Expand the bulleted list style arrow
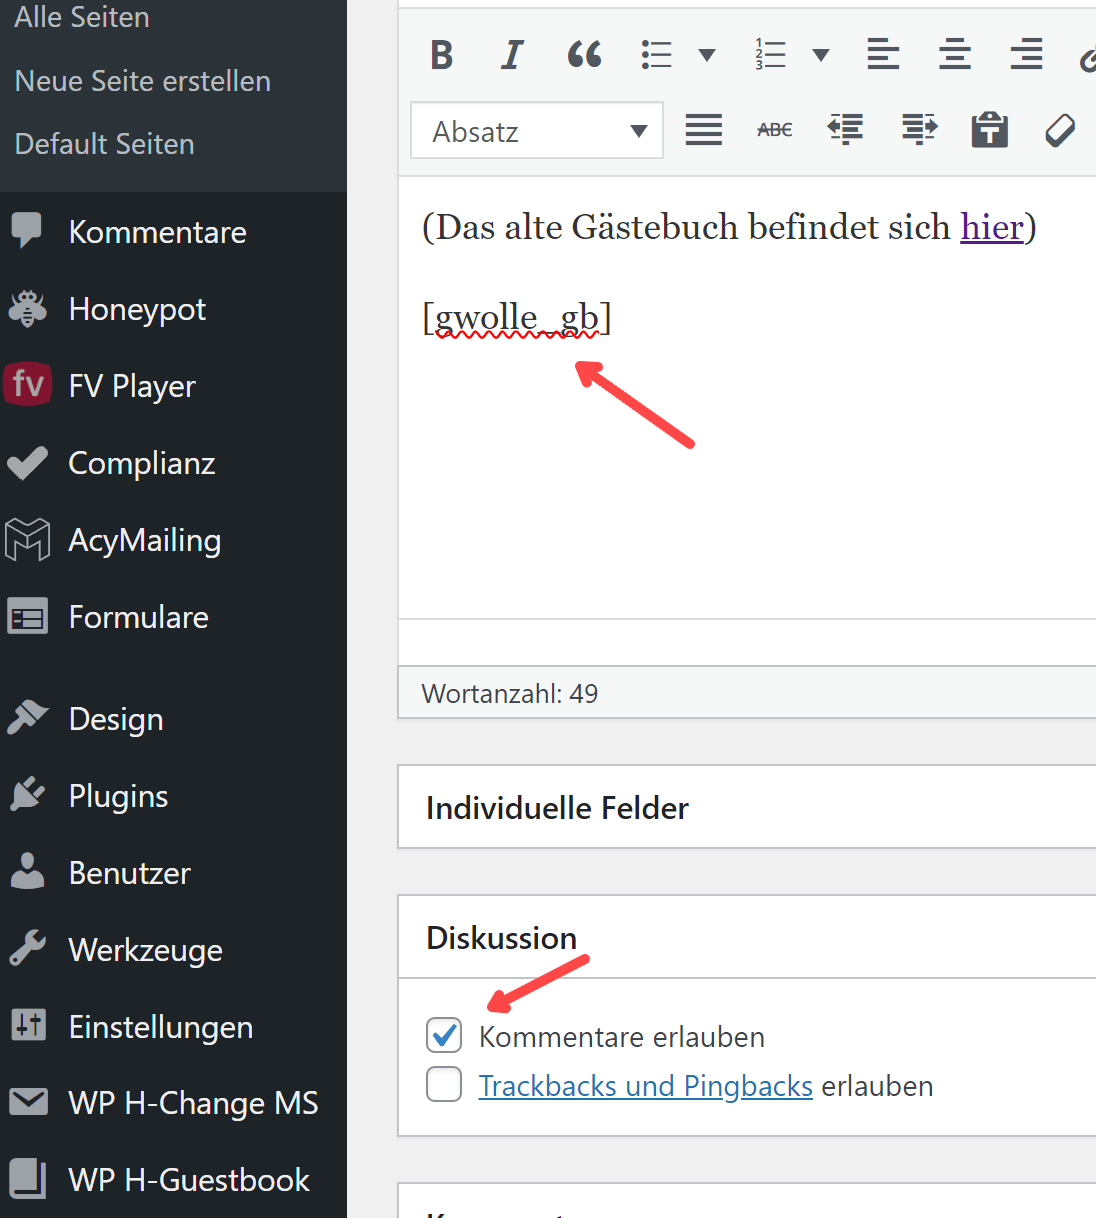The height and width of the screenshot is (1218, 1096). click(x=707, y=55)
